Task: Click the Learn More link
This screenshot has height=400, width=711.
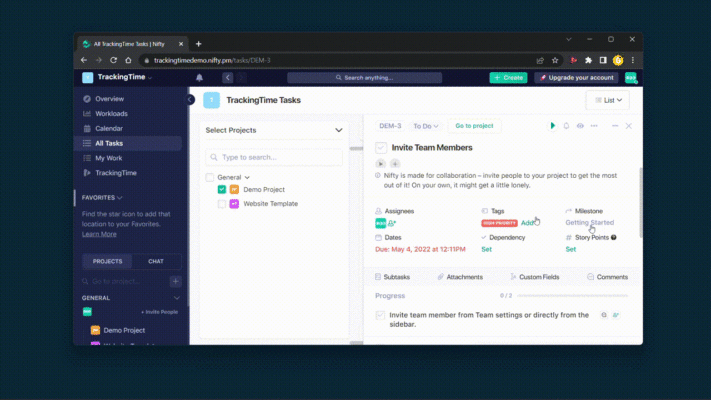Action: click(99, 234)
